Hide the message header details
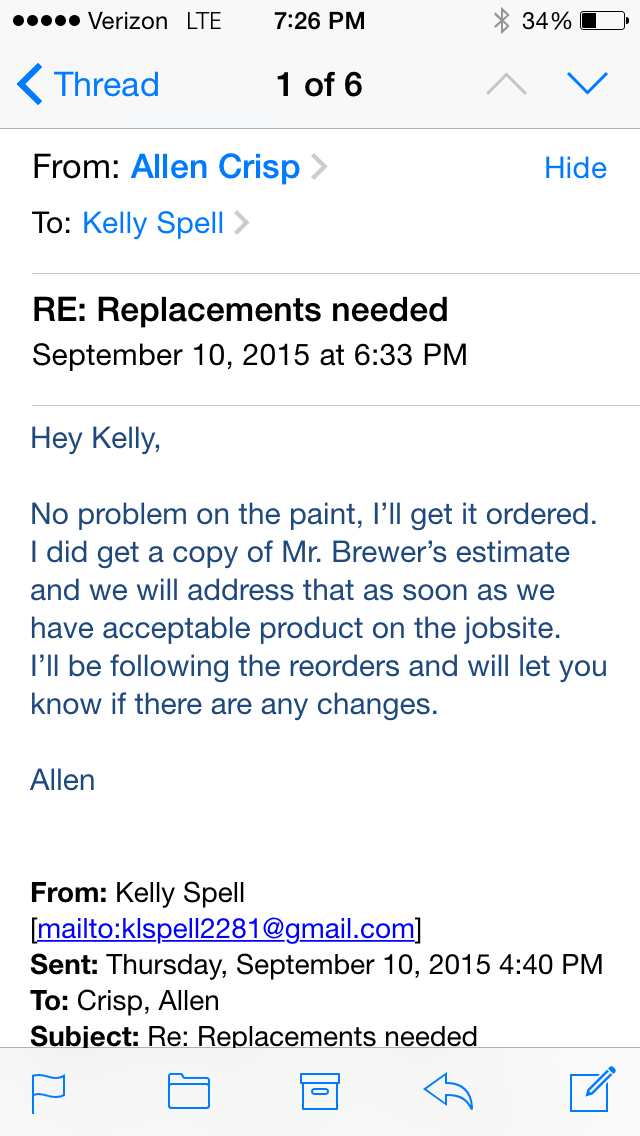 coord(575,168)
